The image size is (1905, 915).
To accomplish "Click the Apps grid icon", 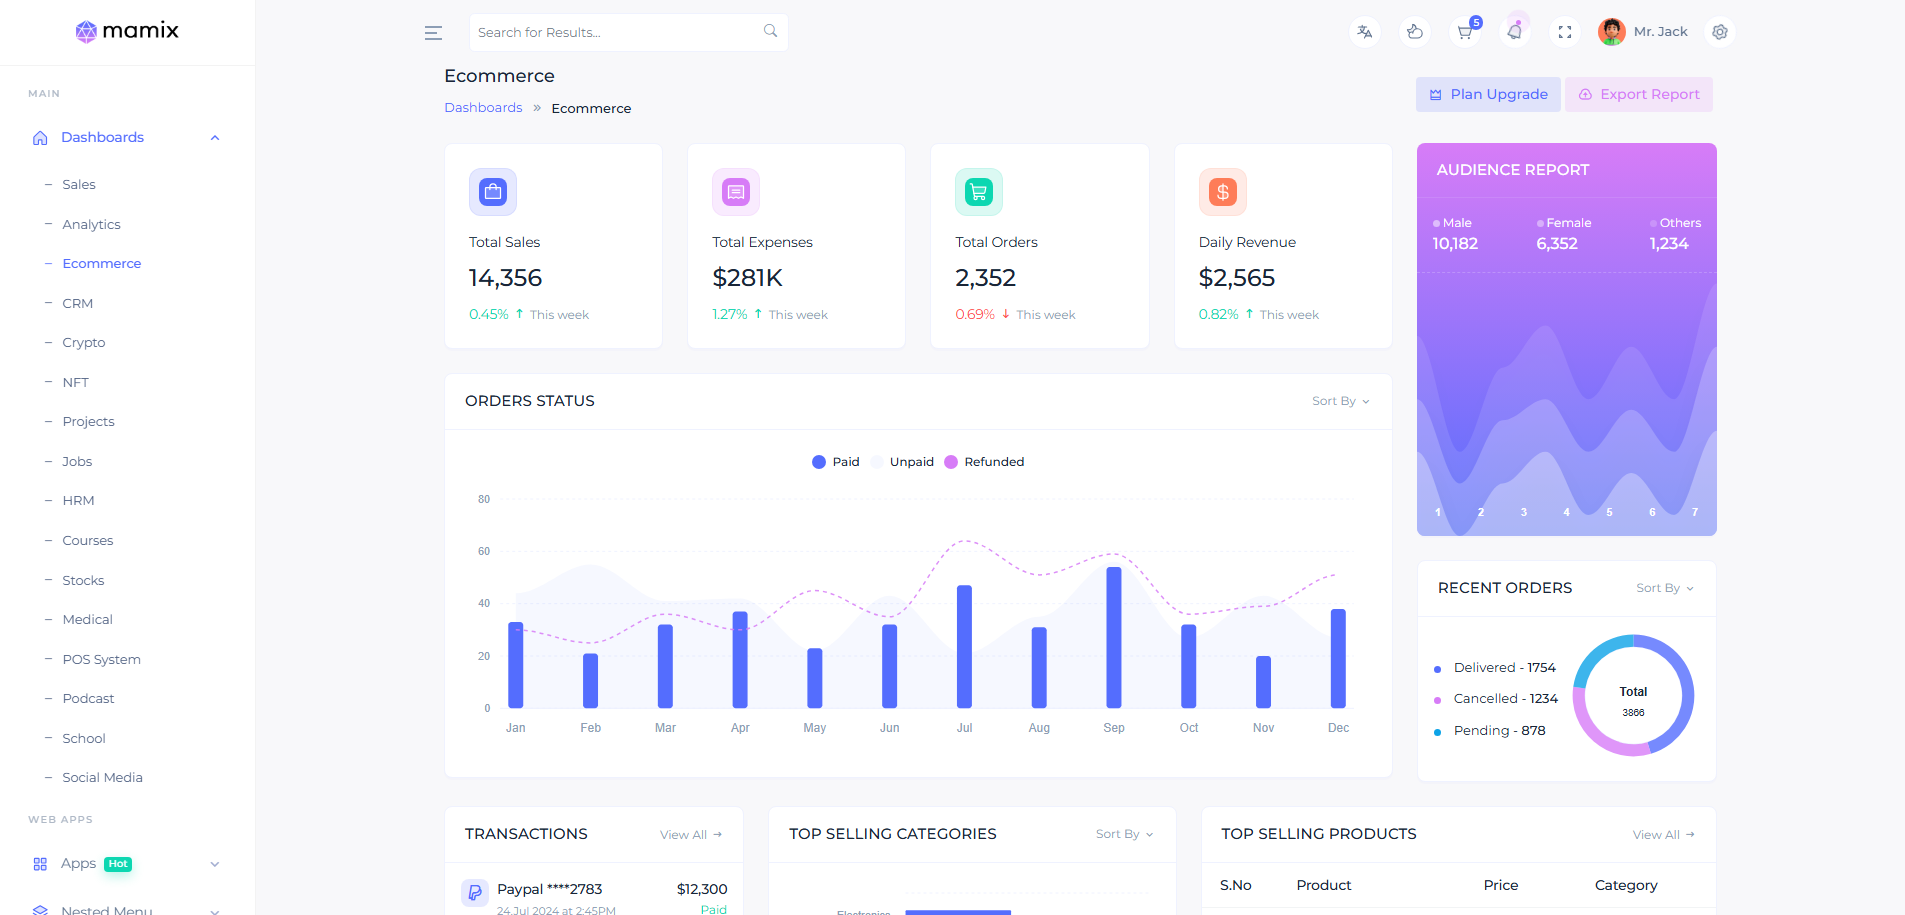I will [x=40, y=864].
